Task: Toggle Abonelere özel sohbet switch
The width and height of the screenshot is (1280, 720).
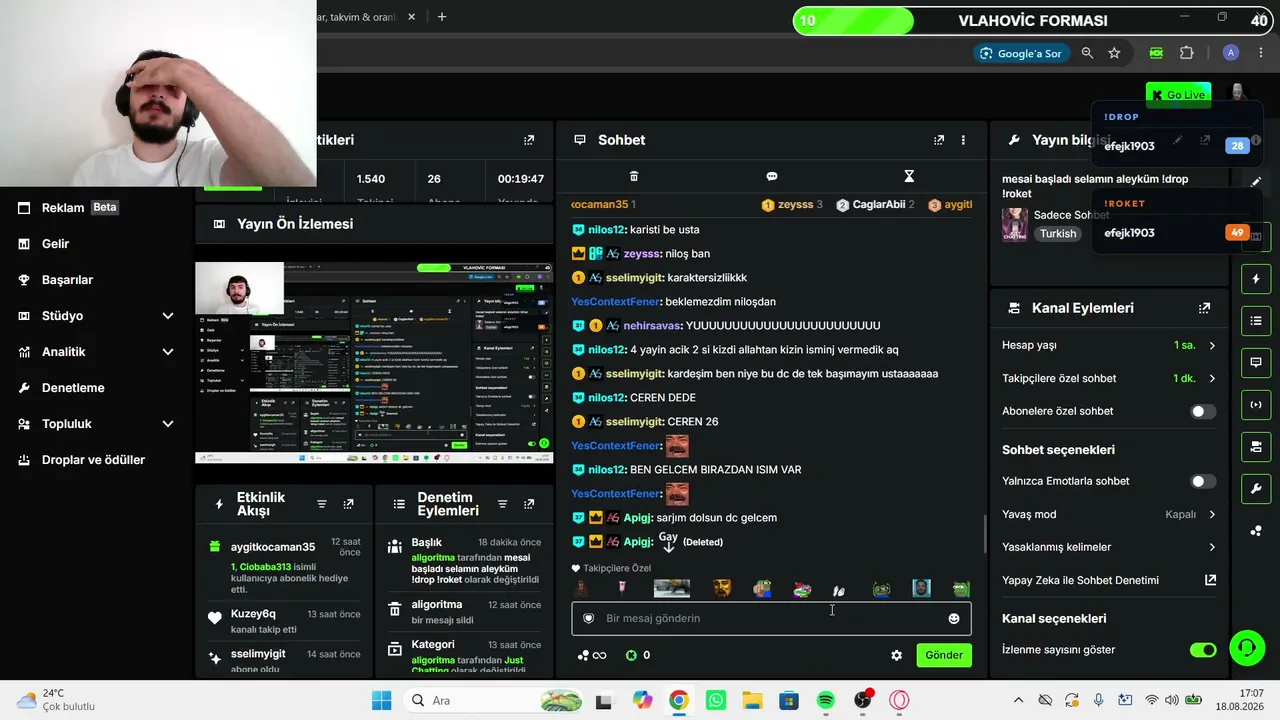Action: coord(1203,411)
